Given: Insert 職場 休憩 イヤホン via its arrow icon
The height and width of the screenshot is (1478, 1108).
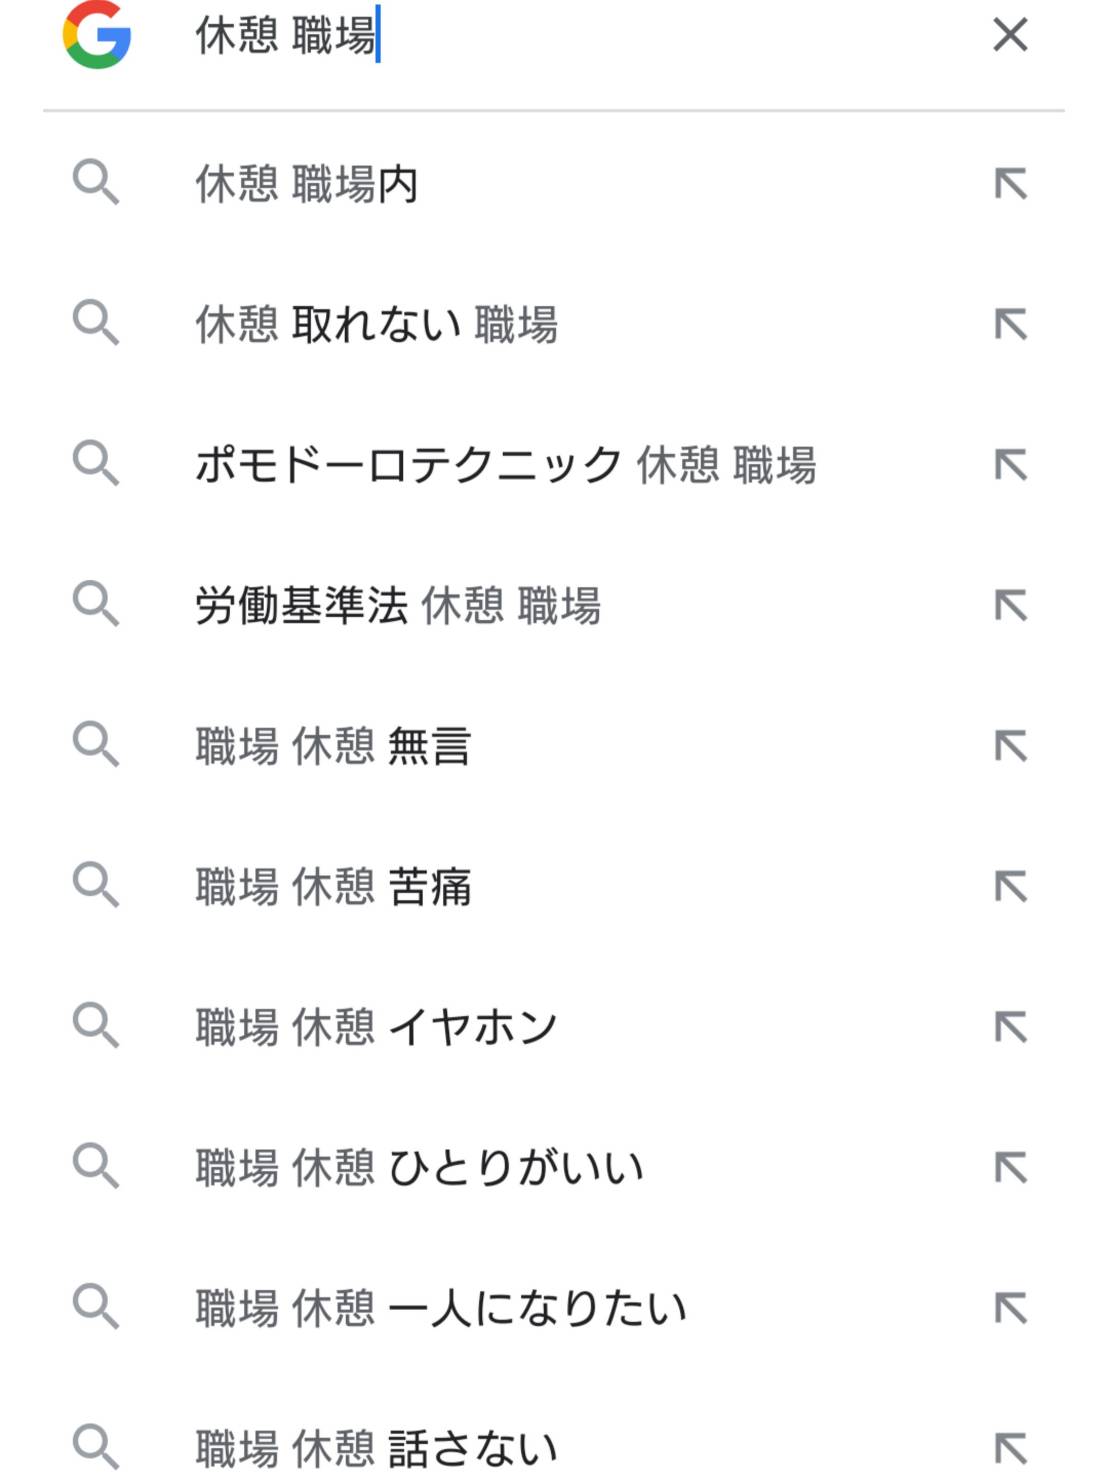Looking at the screenshot, I should click(1010, 1027).
